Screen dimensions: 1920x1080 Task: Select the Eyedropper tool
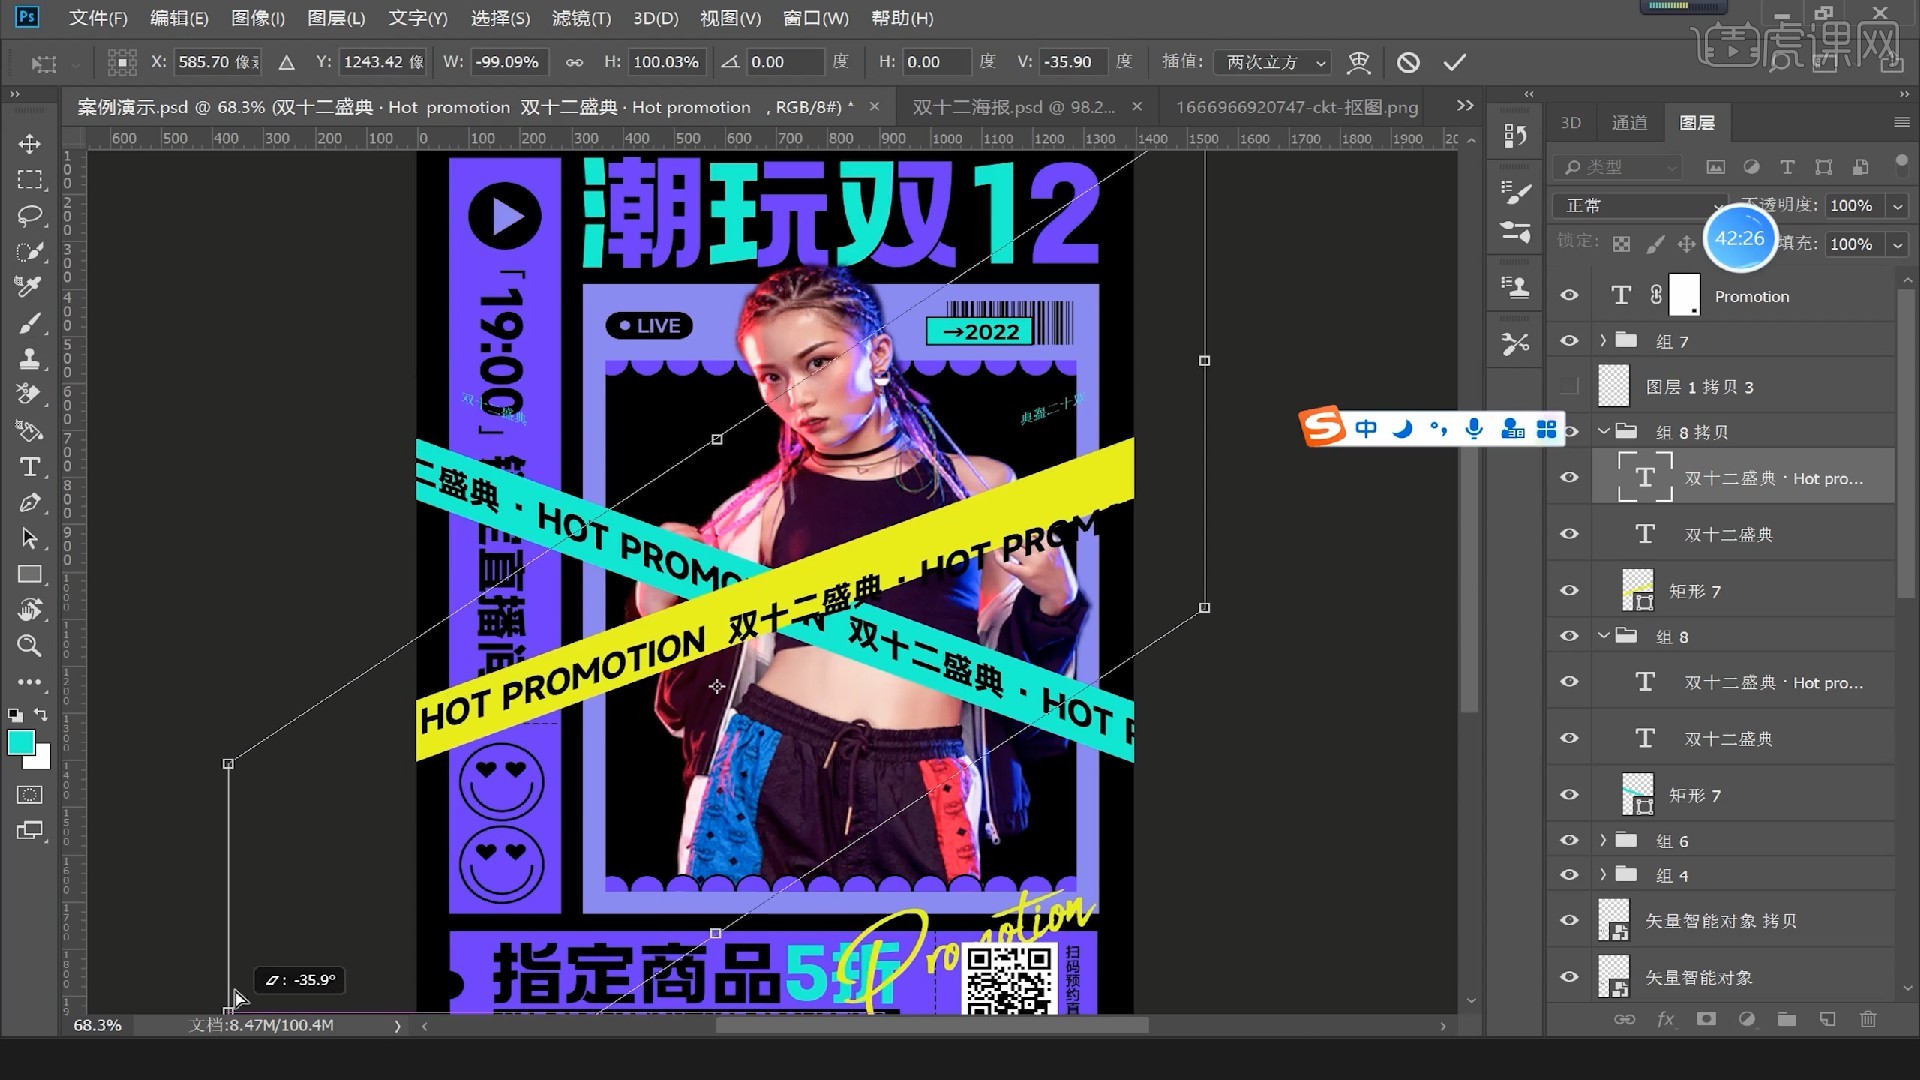click(x=29, y=287)
